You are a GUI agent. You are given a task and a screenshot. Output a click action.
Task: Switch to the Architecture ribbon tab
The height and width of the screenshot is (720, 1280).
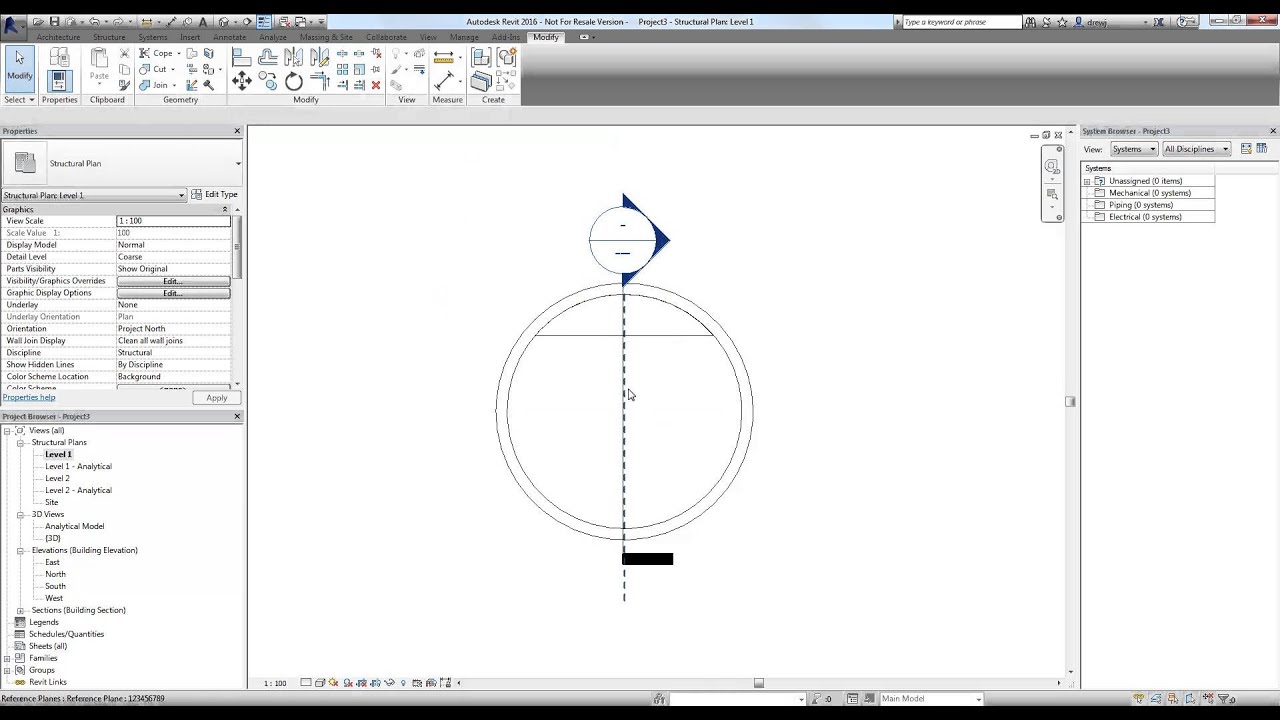pos(58,37)
